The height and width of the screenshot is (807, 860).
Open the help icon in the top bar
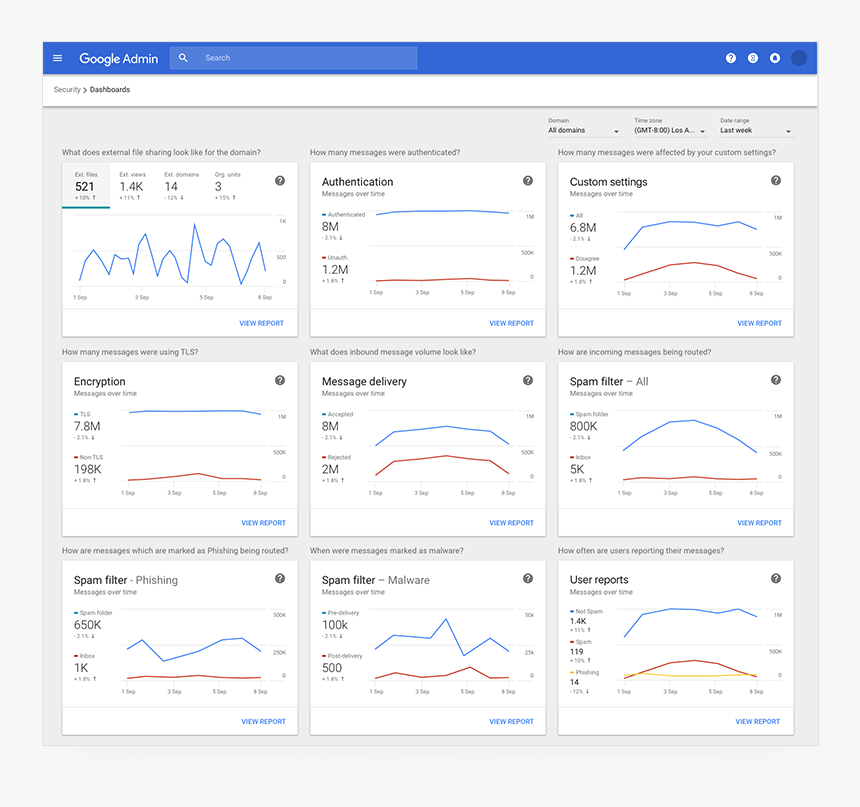pyautogui.click(x=731, y=58)
